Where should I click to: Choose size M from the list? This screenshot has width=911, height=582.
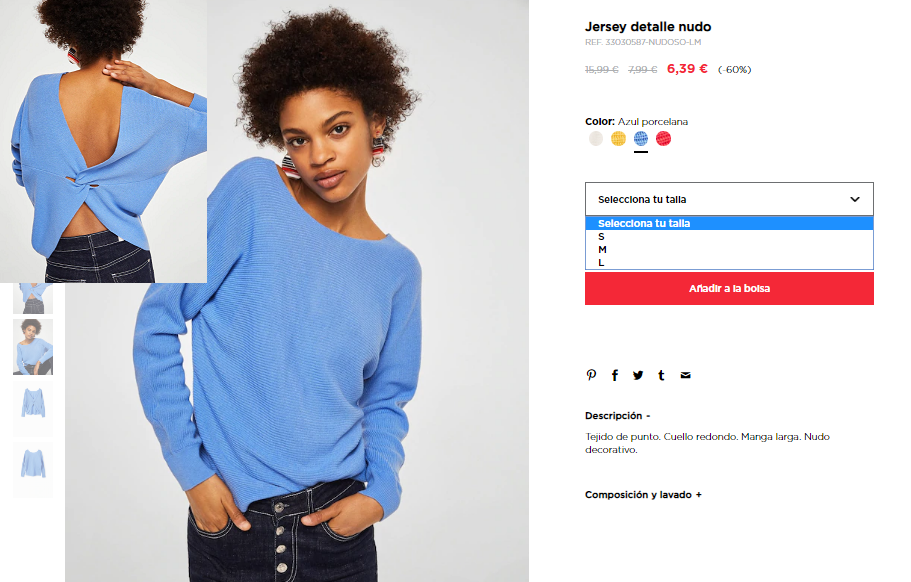(x=729, y=249)
